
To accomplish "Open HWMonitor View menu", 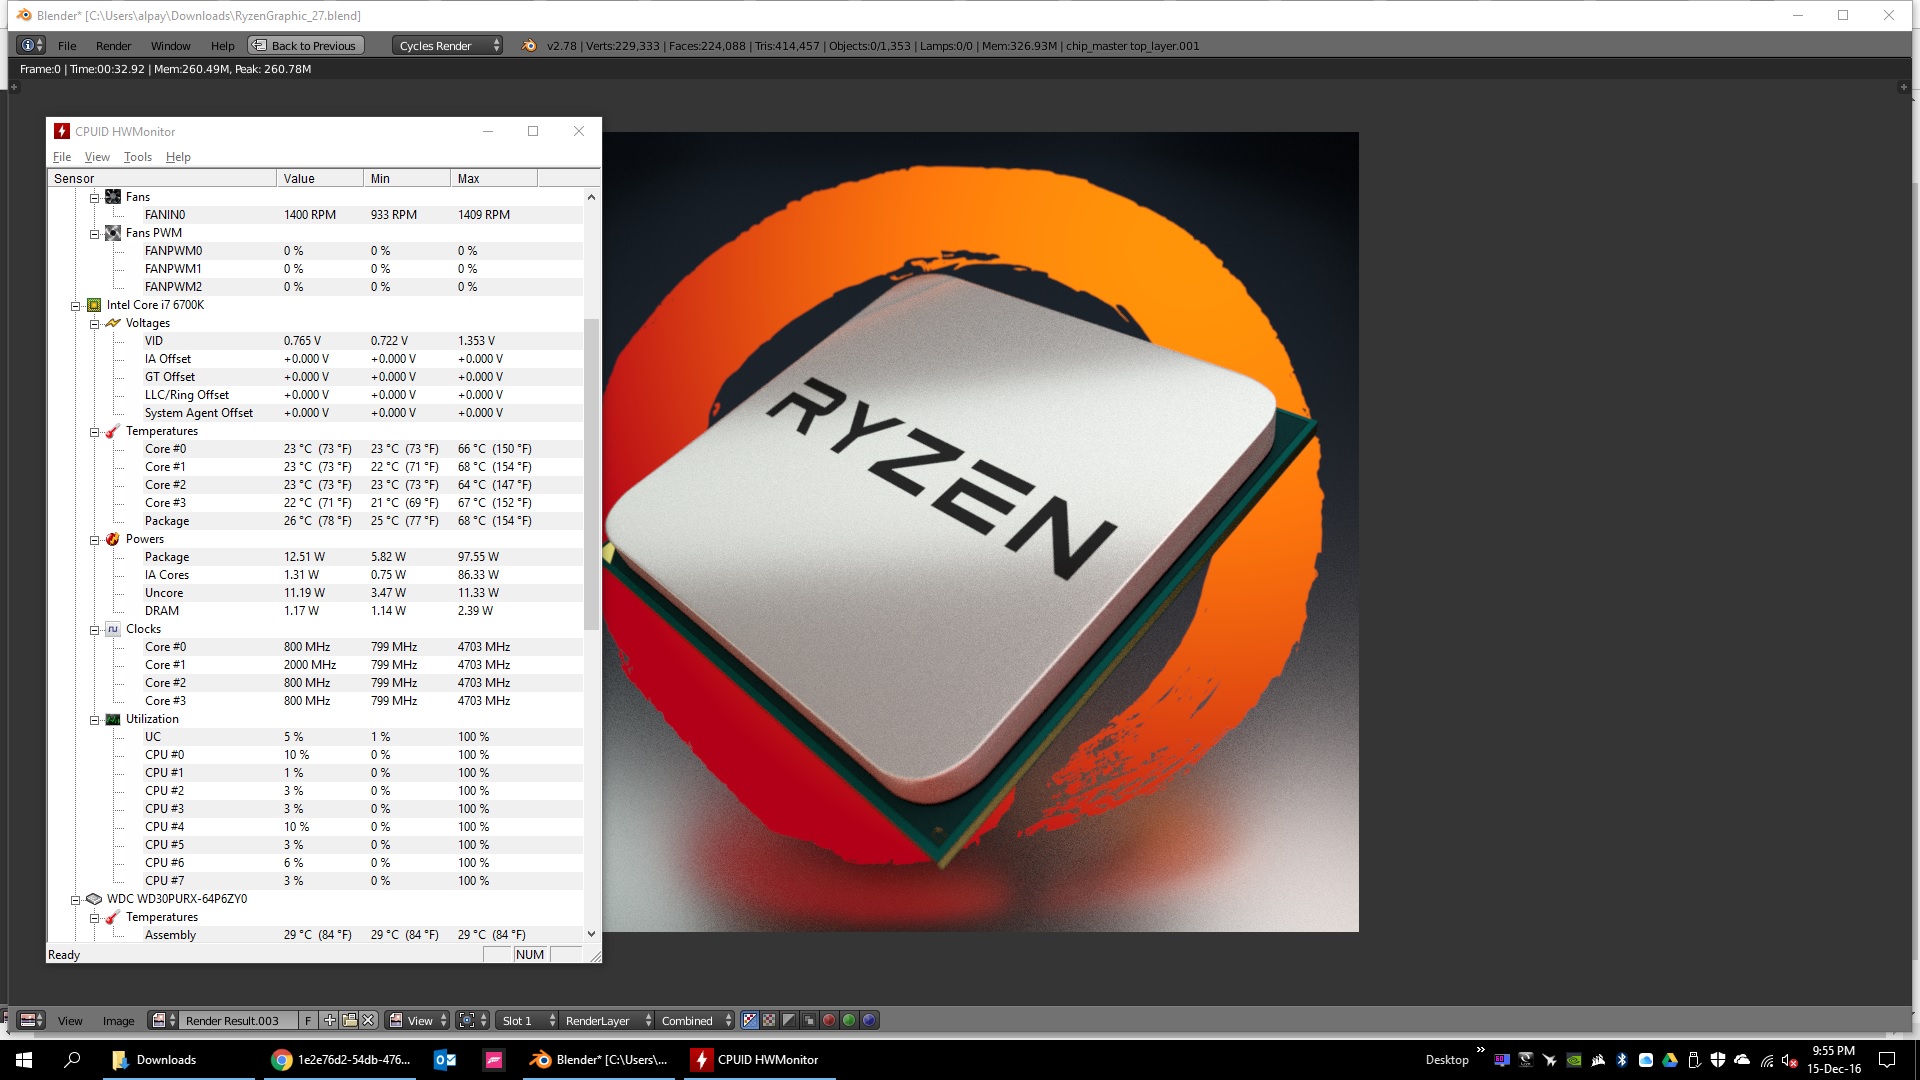I will pos(97,157).
